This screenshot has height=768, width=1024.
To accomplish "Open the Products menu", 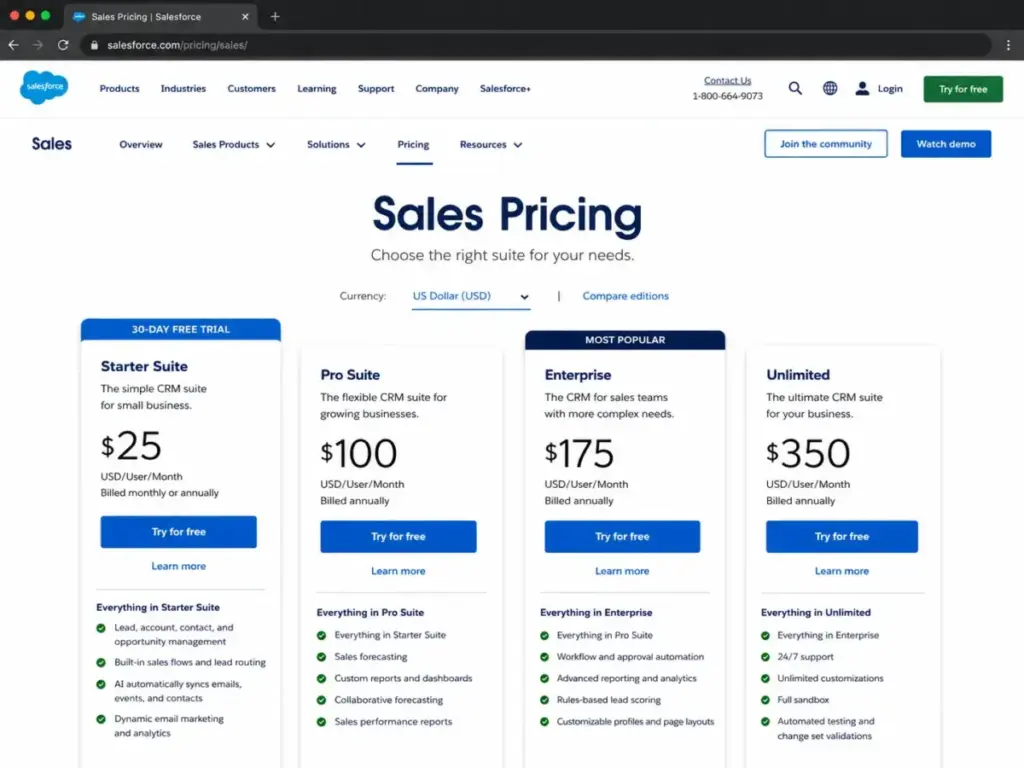I will click(120, 88).
